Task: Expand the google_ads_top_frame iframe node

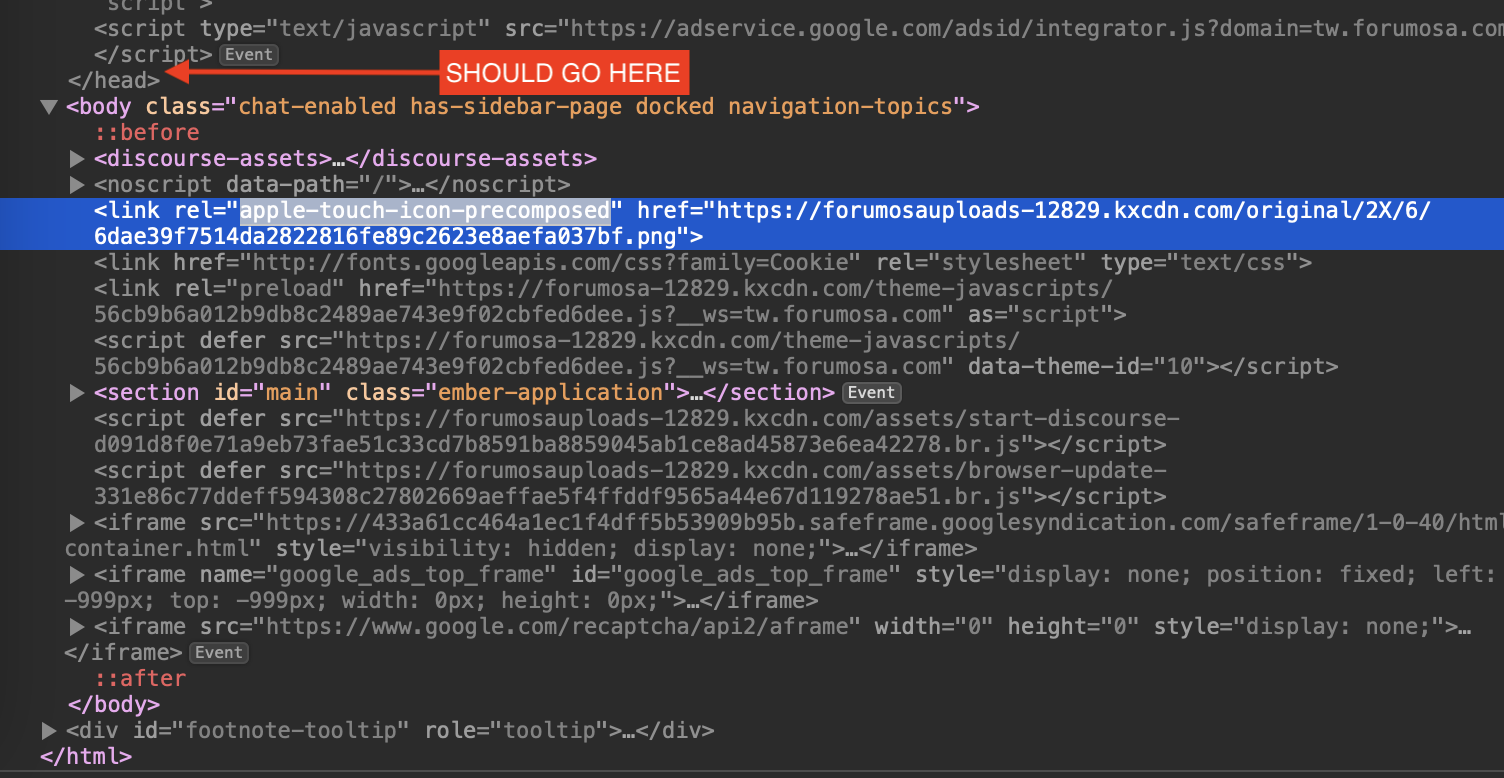Action: pyautogui.click(x=78, y=575)
